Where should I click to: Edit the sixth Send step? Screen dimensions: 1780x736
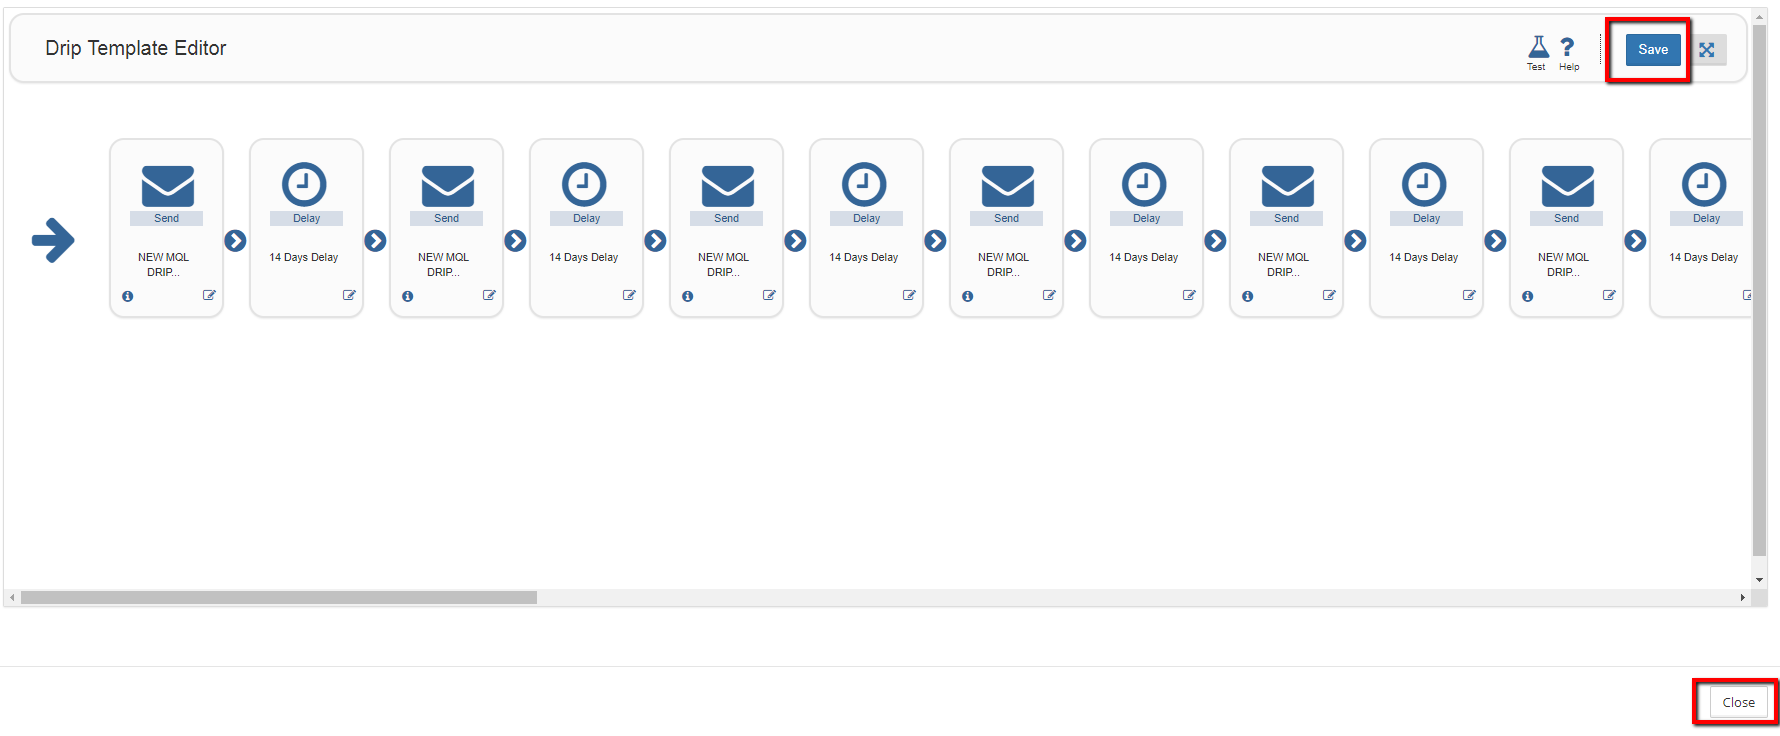pos(1609,295)
